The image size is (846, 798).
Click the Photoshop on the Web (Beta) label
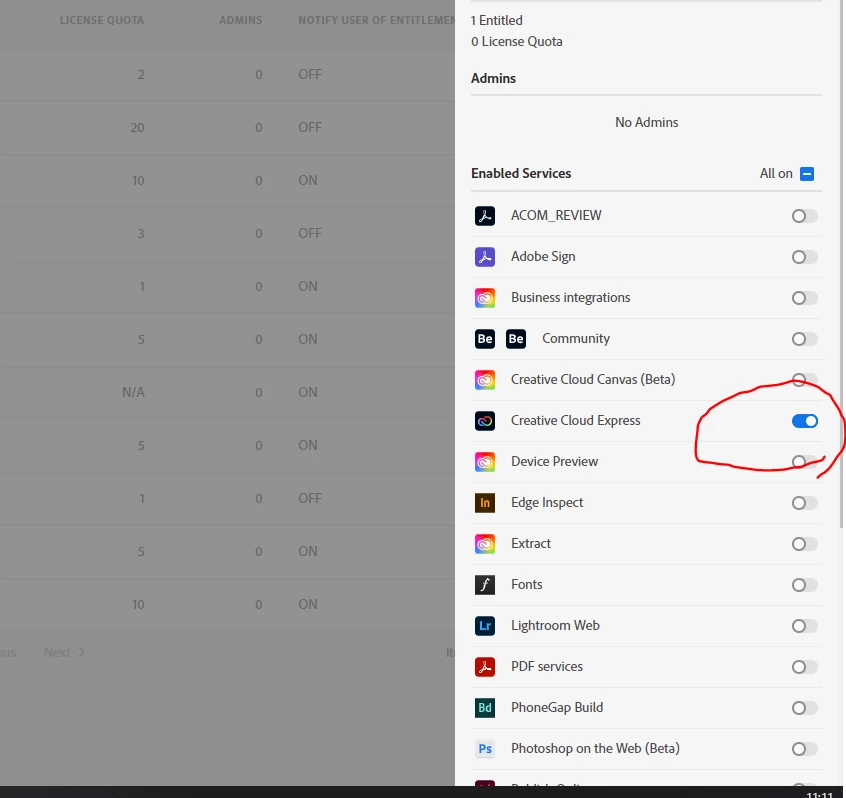[x=595, y=748]
